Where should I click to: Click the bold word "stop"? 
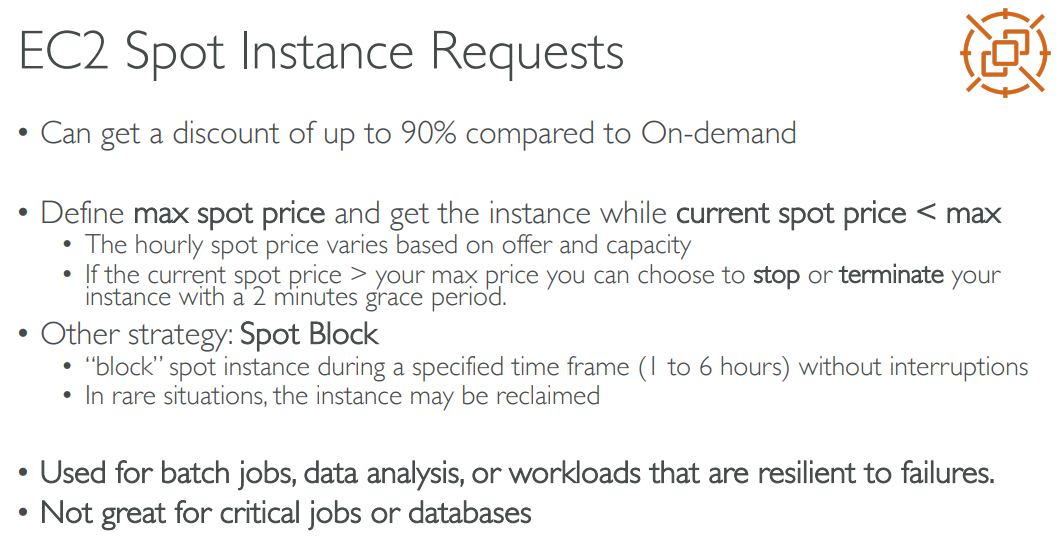[x=777, y=274]
